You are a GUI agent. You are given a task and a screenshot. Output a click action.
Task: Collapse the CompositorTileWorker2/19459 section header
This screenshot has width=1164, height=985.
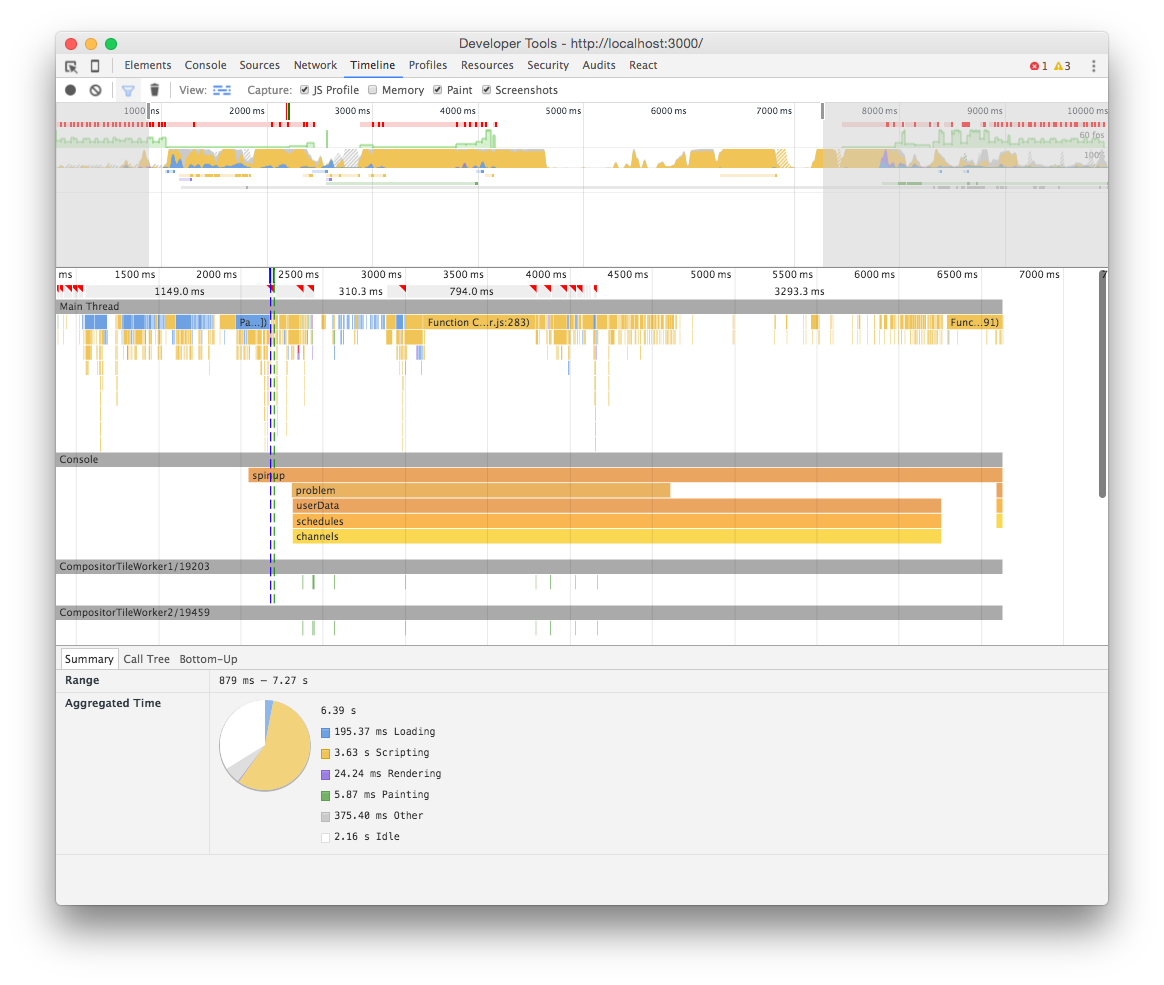click(529, 612)
